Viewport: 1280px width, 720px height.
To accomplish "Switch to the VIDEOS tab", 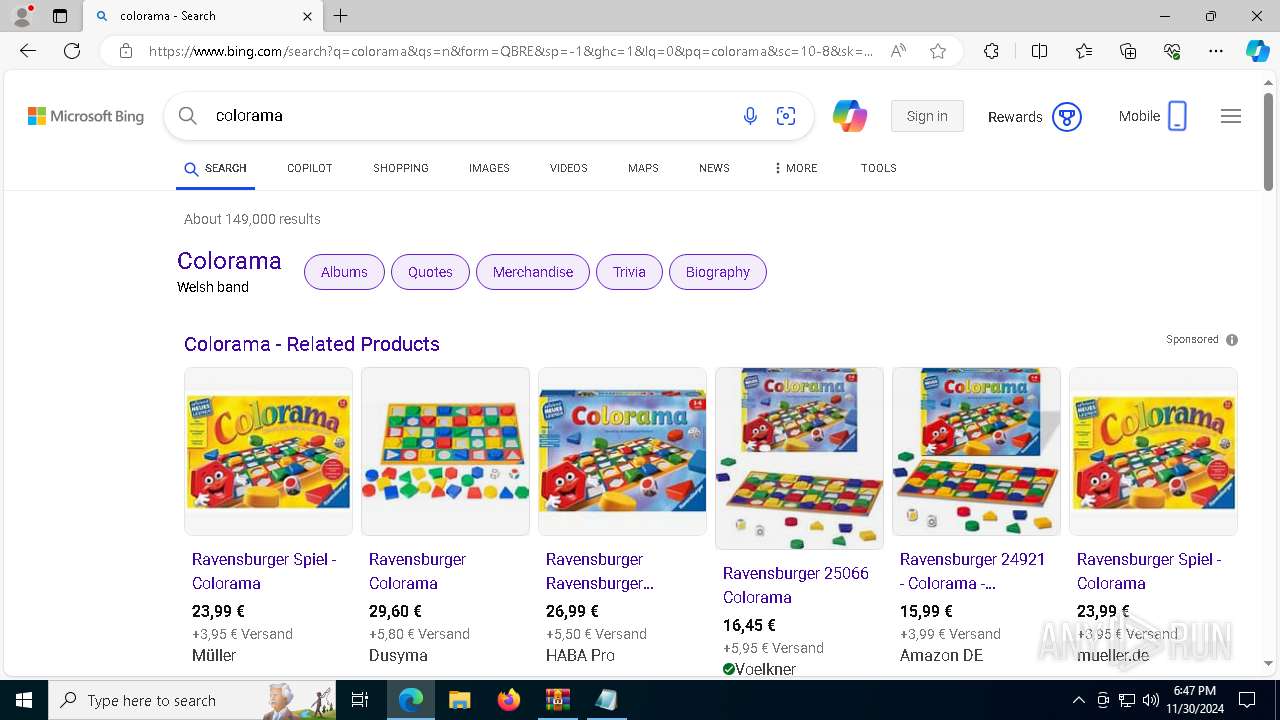I will 569,168.
